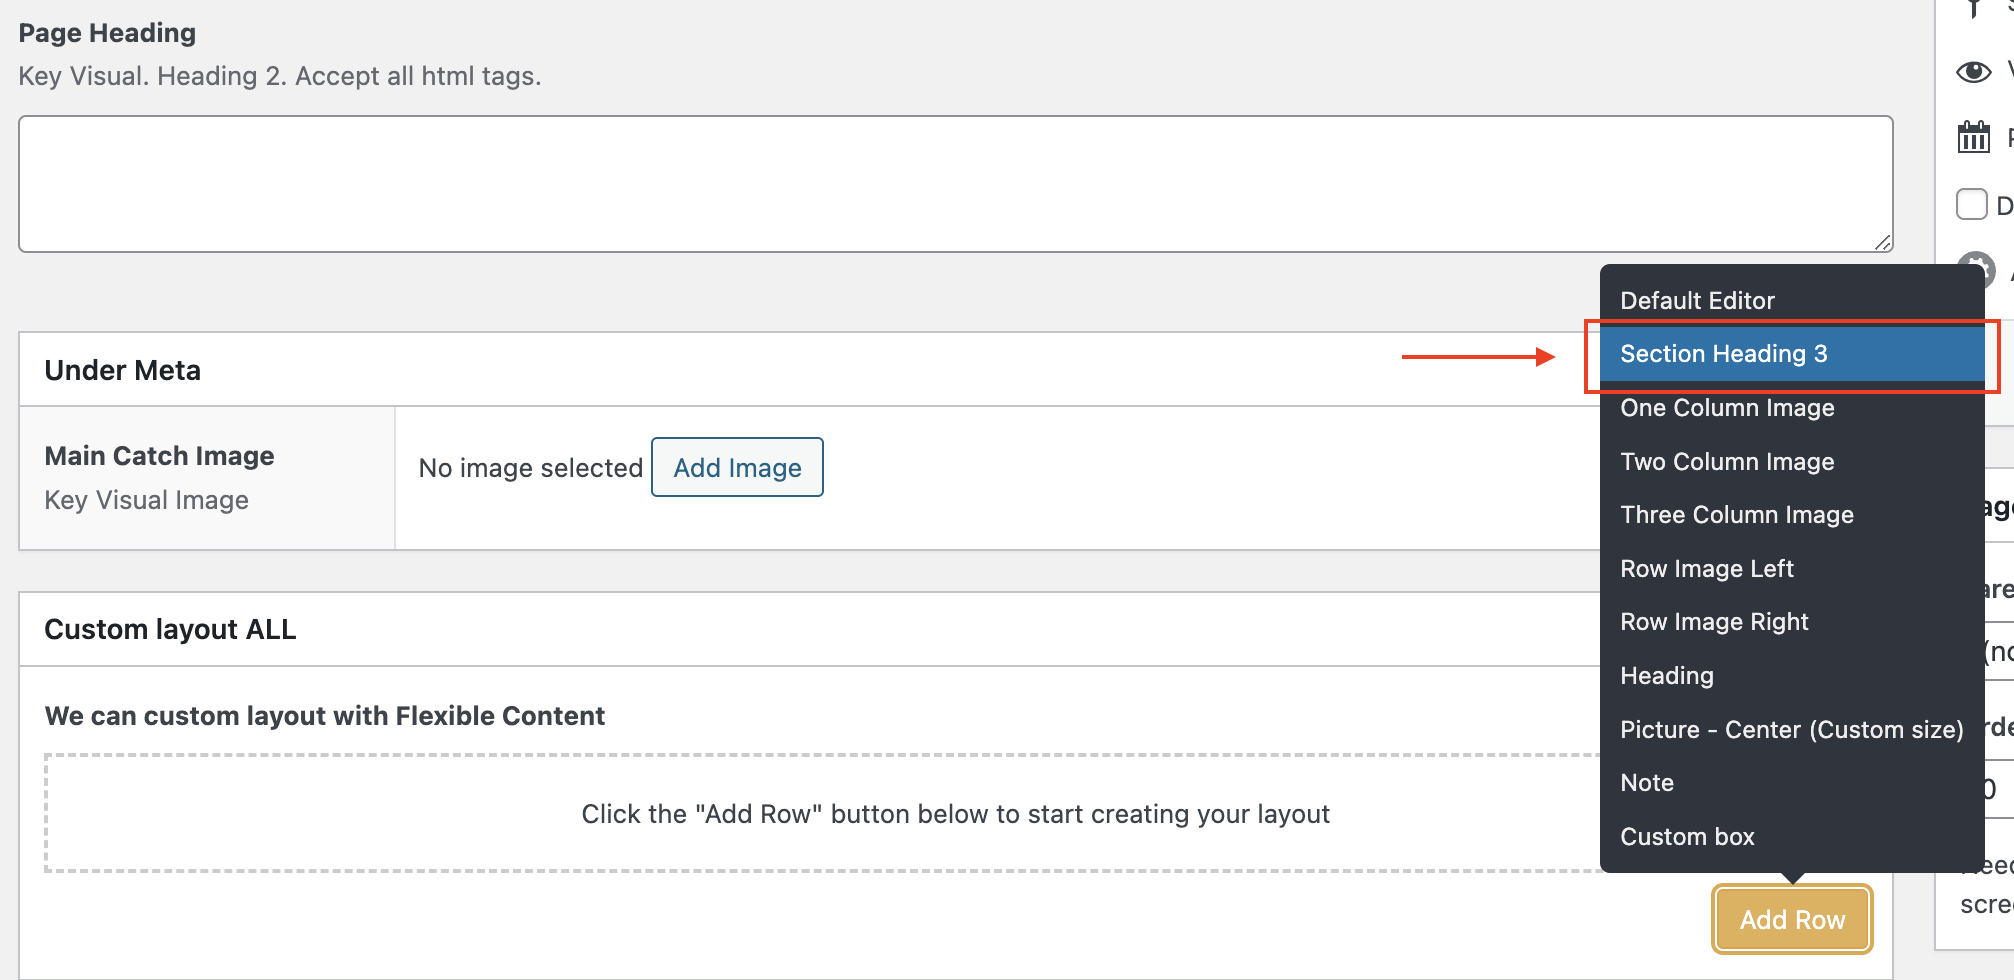Select Two Column Image layout option
This screenshot has width=2014, height=980.
pos(1727,462)
